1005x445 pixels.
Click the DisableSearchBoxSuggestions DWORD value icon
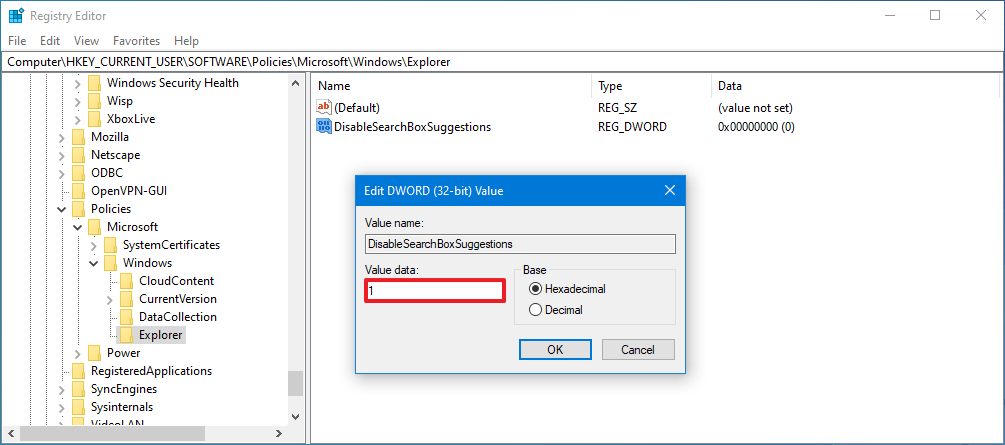(324, 127)
